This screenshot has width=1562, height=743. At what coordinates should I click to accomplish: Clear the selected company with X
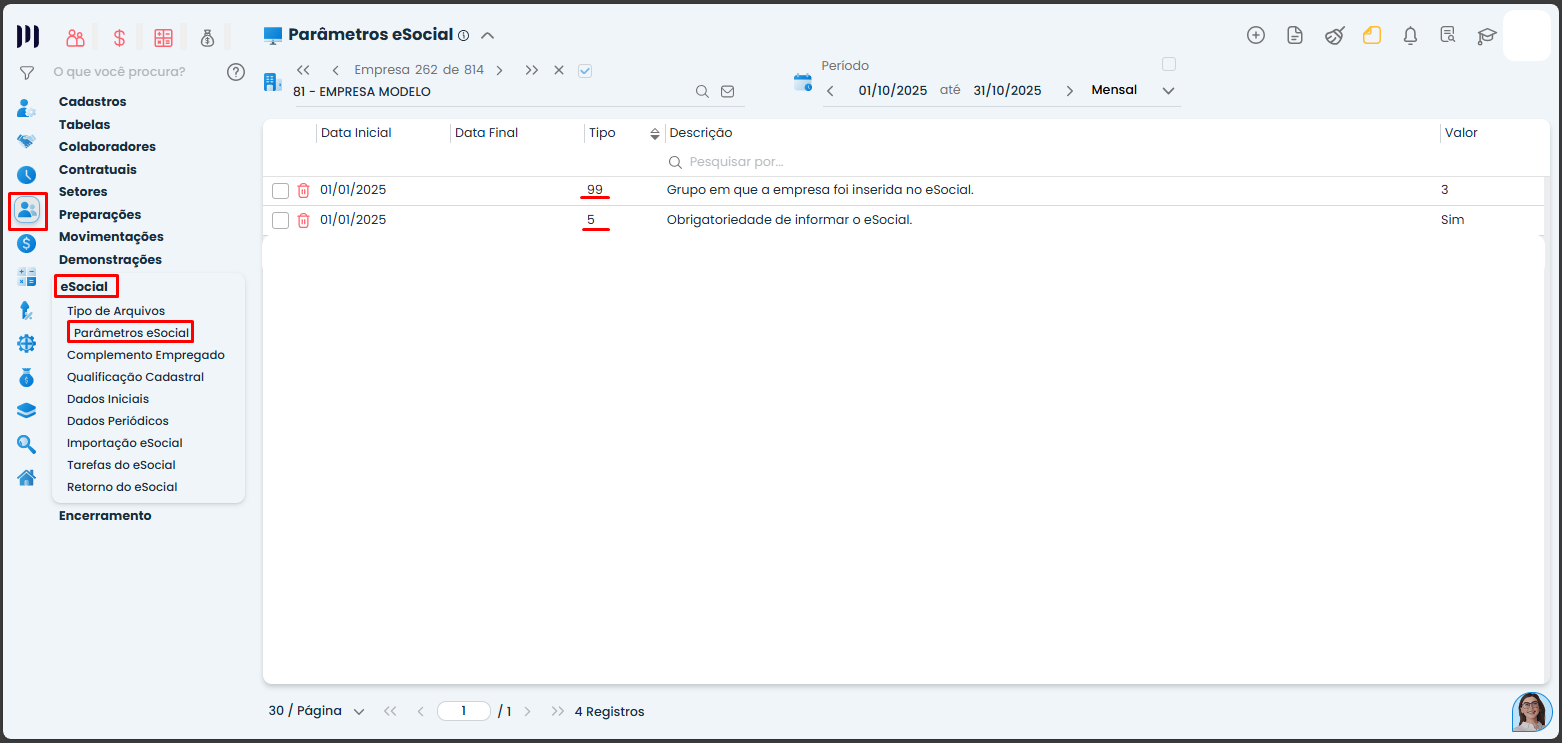coord(559,70)
